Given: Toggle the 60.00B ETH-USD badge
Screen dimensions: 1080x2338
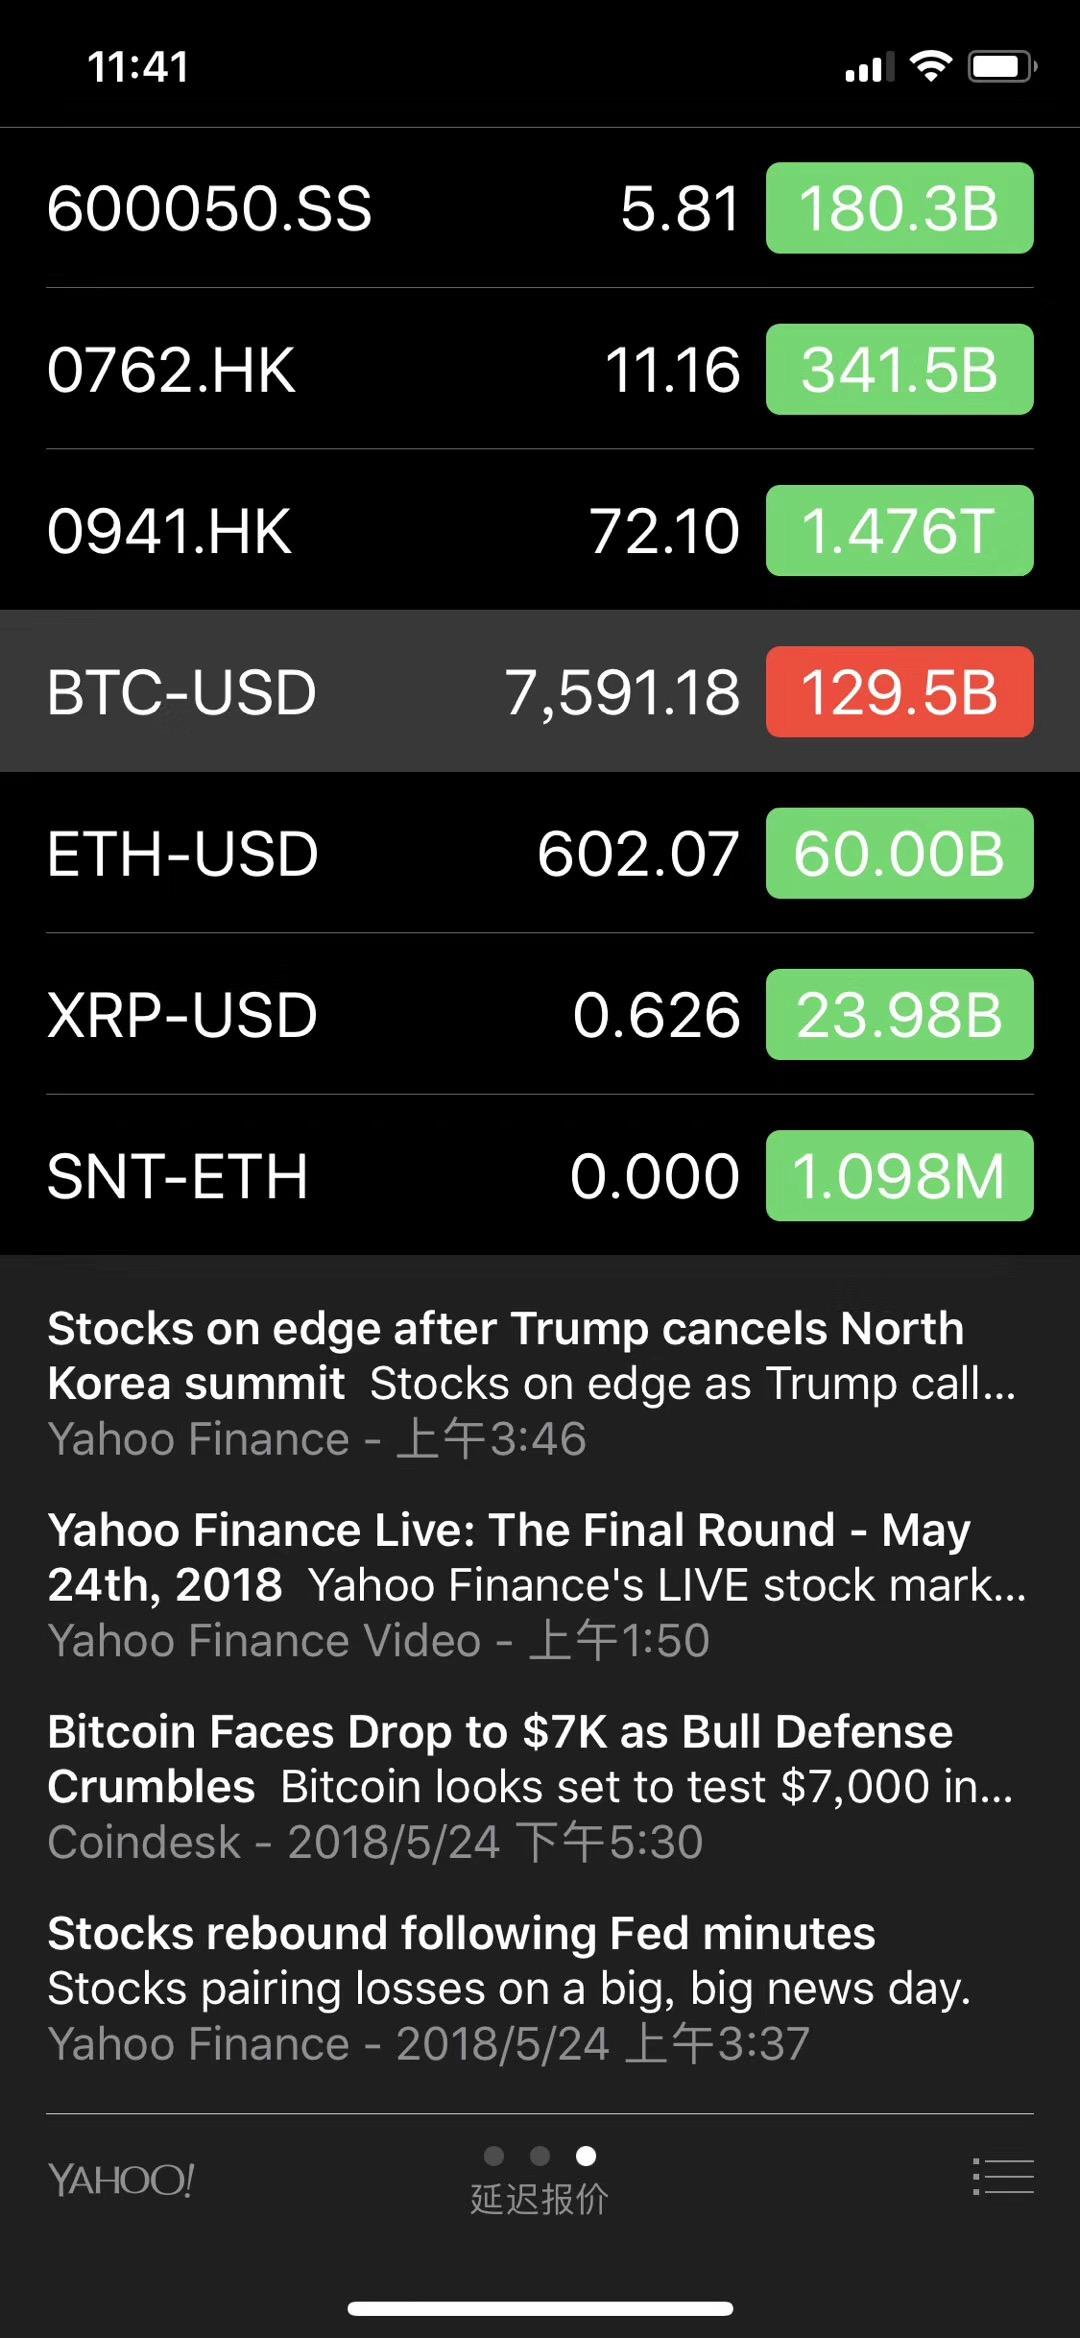Looking at the screenshot, I should pos(899,853).
